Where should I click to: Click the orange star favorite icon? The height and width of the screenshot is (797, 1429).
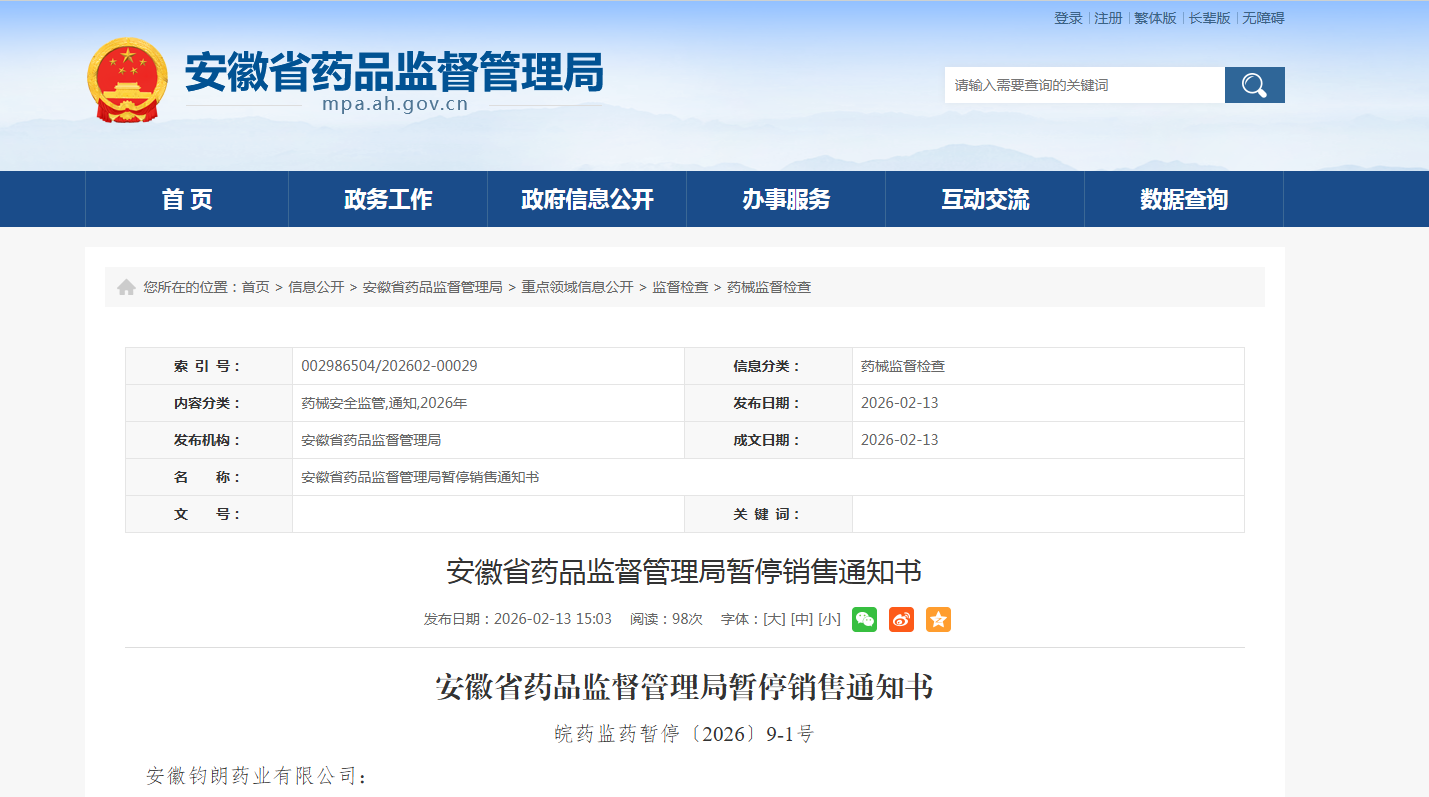pyautogui.click(x=938, y=619)
